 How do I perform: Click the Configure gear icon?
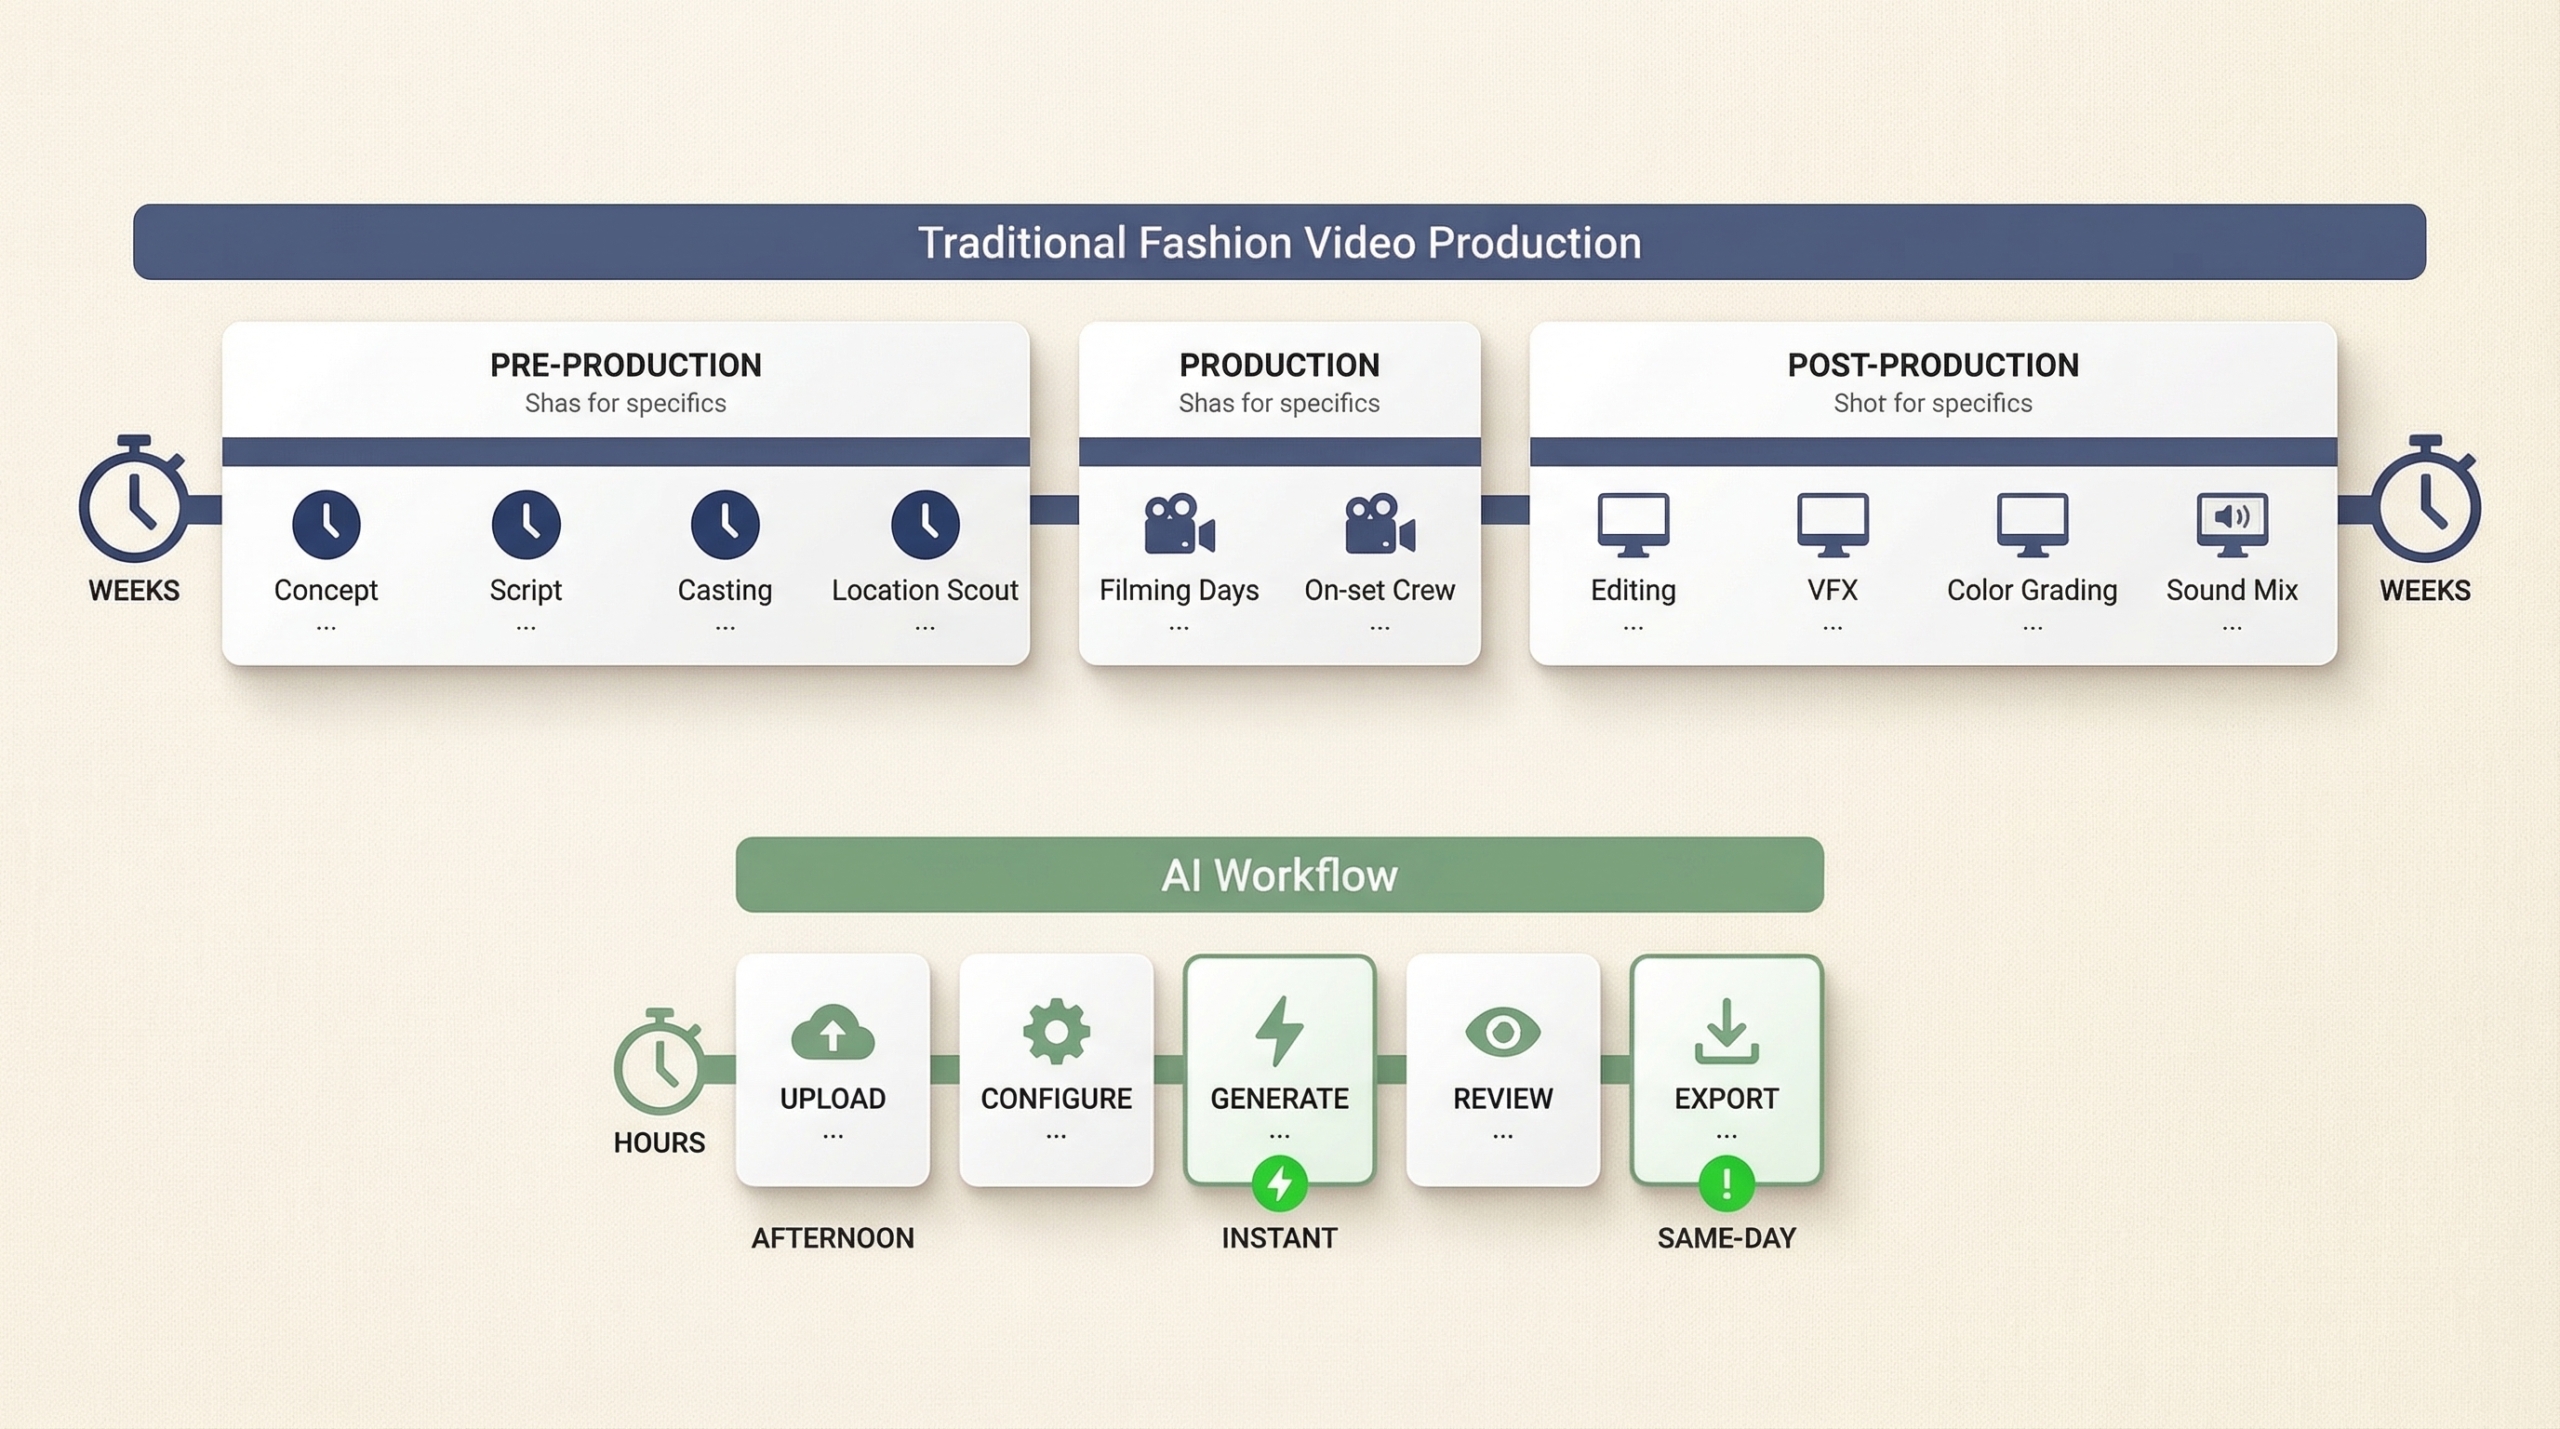(1056, 1032)
